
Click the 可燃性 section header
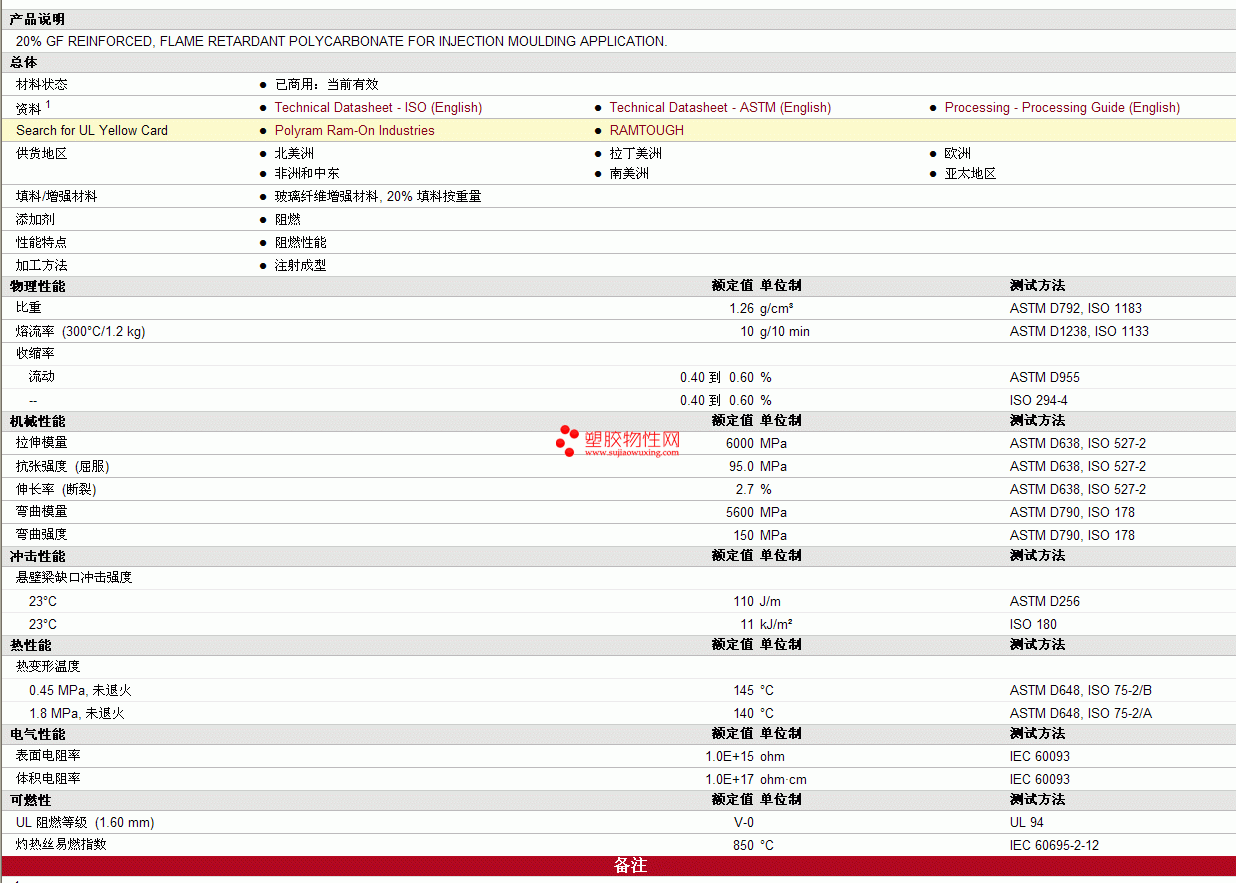tap(31, 800)
